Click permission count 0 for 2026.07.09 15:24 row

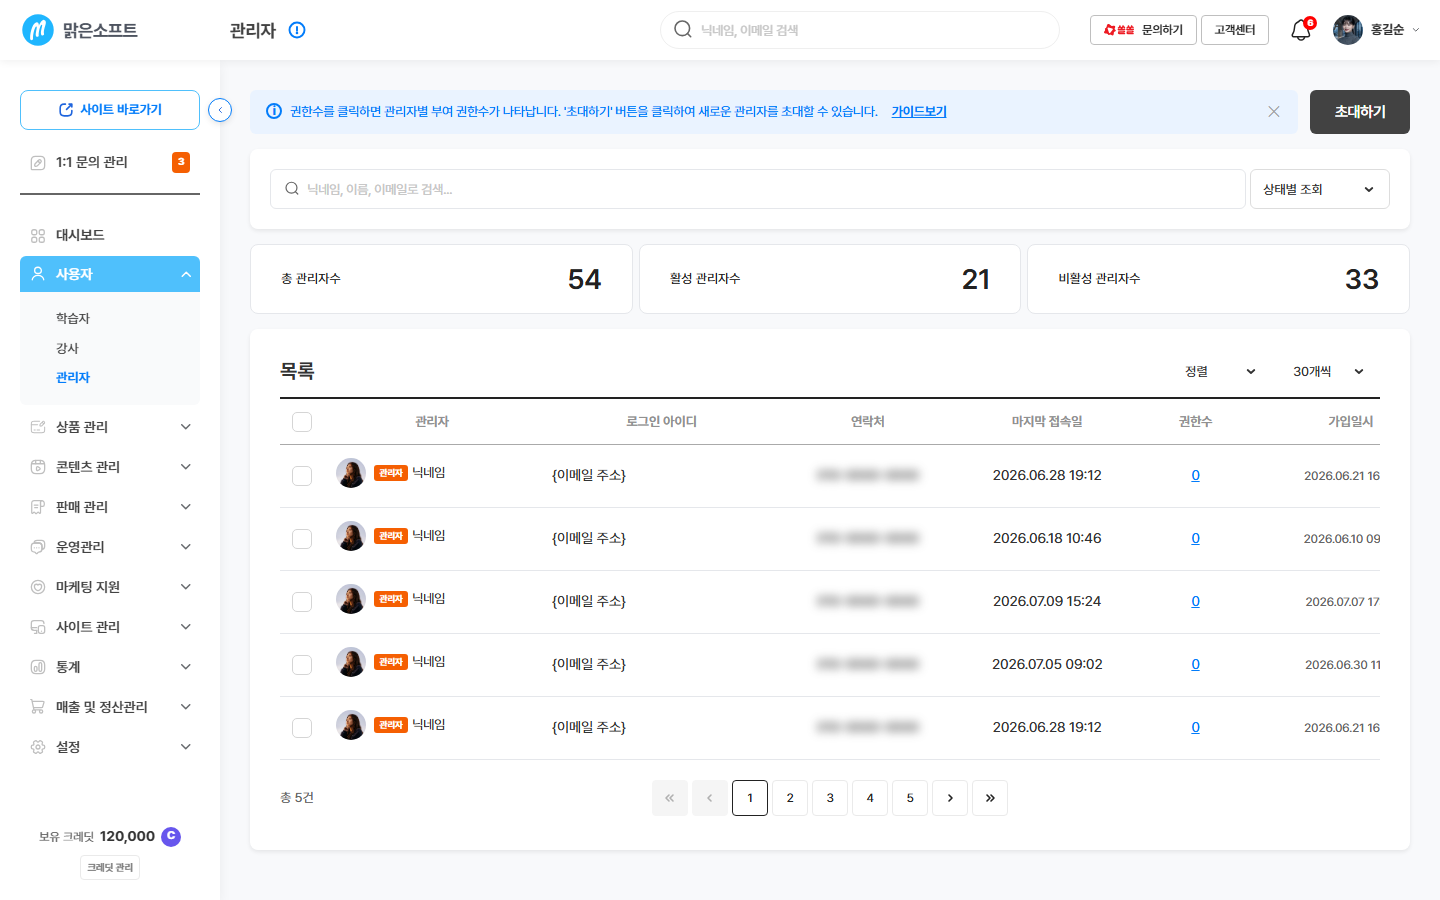1196,602
